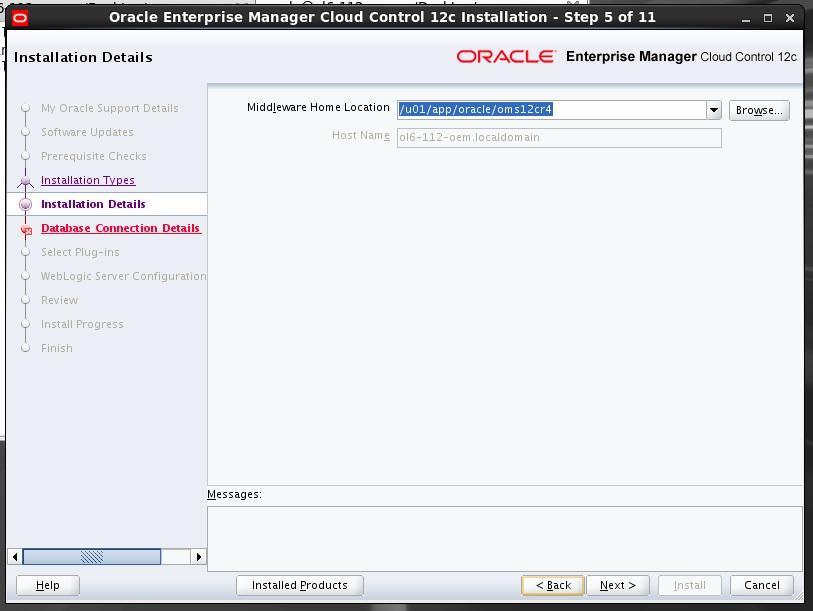813x611 pixels.
Task: Proceed with the Next button
Action: coord(618,585)
